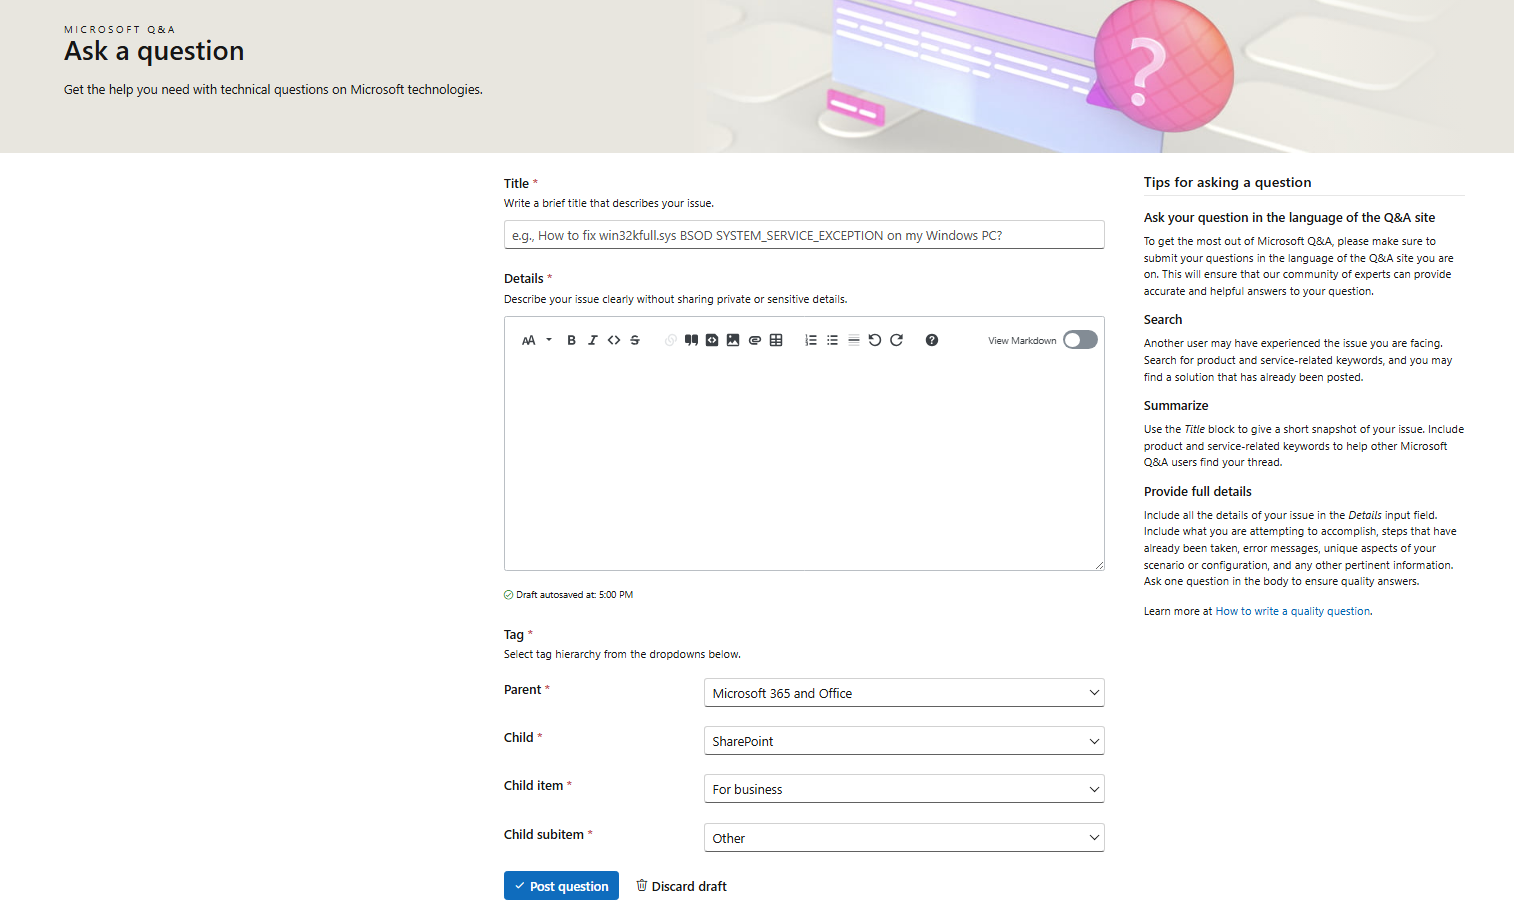Click the 'Summarize' tip heading

click(1176, 405)
